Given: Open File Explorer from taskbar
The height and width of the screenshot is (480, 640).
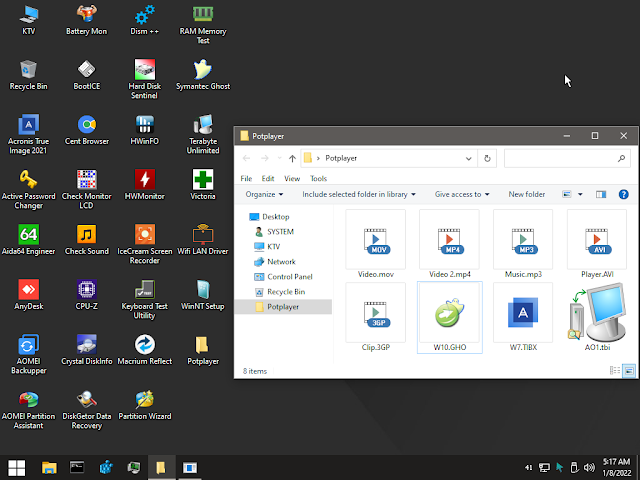Looking at the screenshot, I should coord(49,468).
